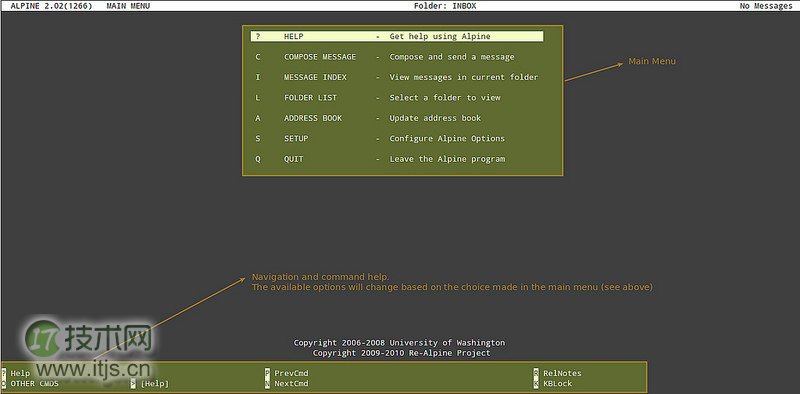This screenshot has height=394, width=800.
Task: Click the University of Washington copyright line
Action: pos(399,342)
